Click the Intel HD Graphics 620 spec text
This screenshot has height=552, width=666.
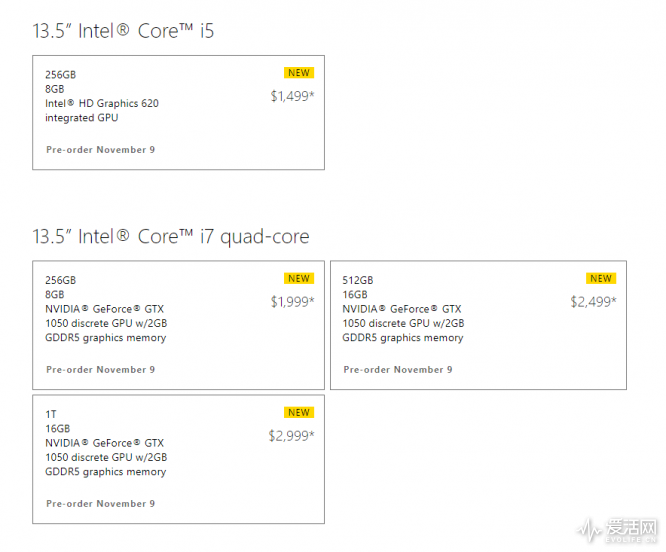(102, 103)
